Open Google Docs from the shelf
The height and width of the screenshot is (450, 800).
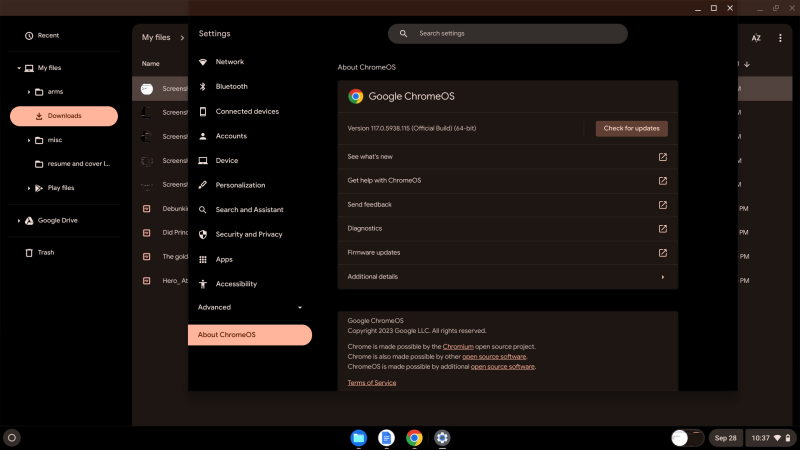(x=386, y=438)
